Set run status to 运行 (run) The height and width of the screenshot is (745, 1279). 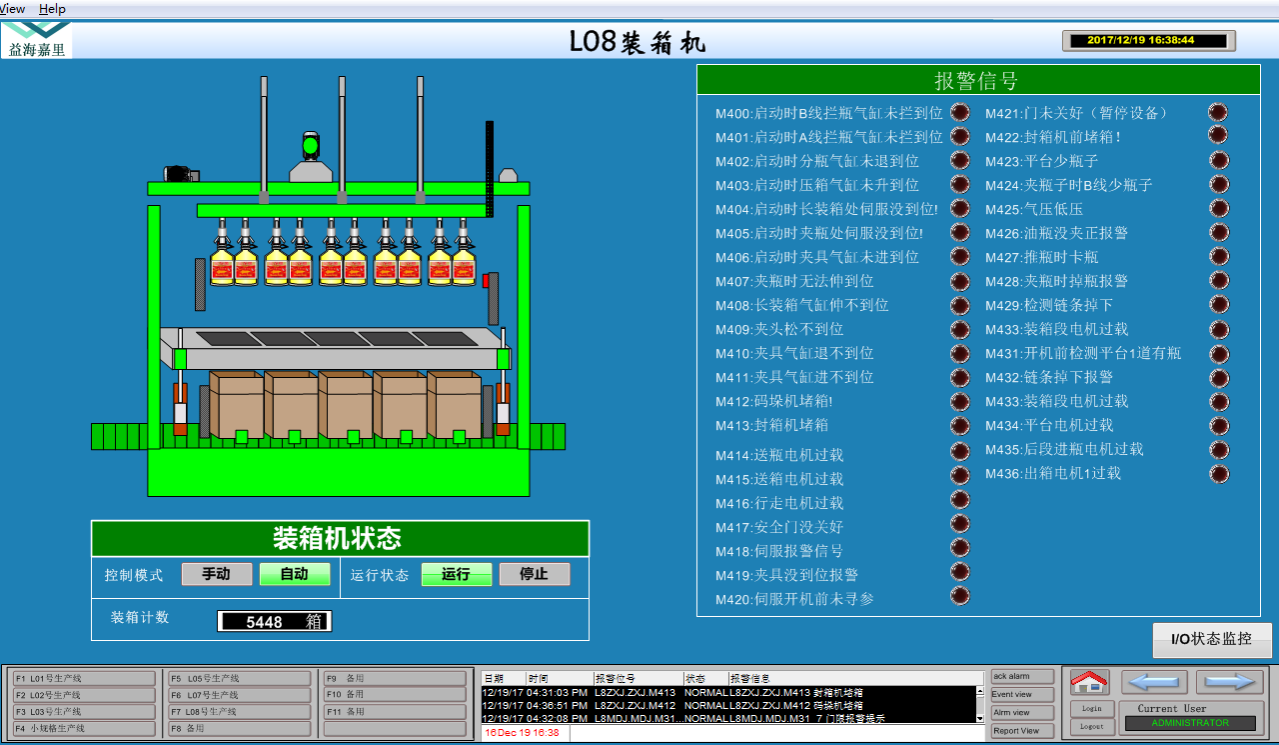456,574
